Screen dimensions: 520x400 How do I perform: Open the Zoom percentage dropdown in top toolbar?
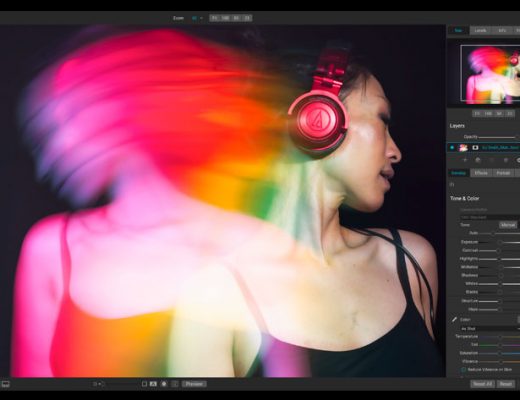tap(197, 18)
